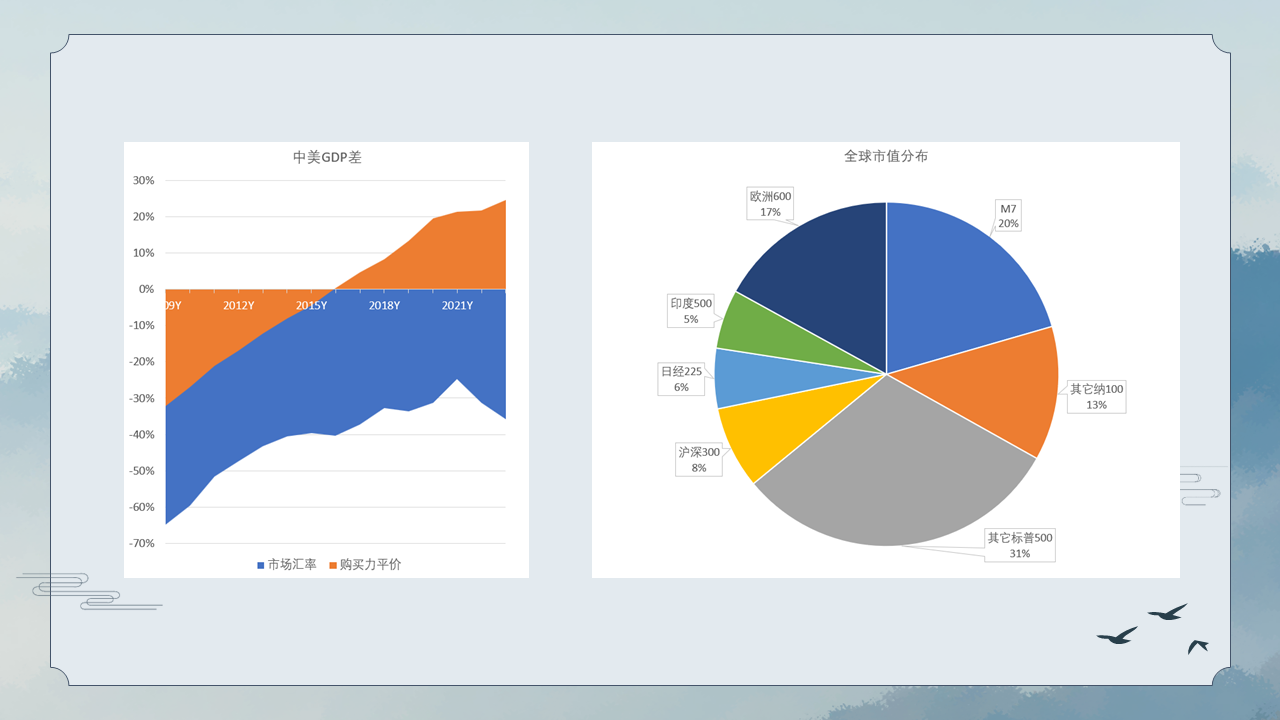Image resolution: width=1280 pixels, height=720 pixels.
Task: Click the 印度500 5% data label
Action: [x=691, y=311]
